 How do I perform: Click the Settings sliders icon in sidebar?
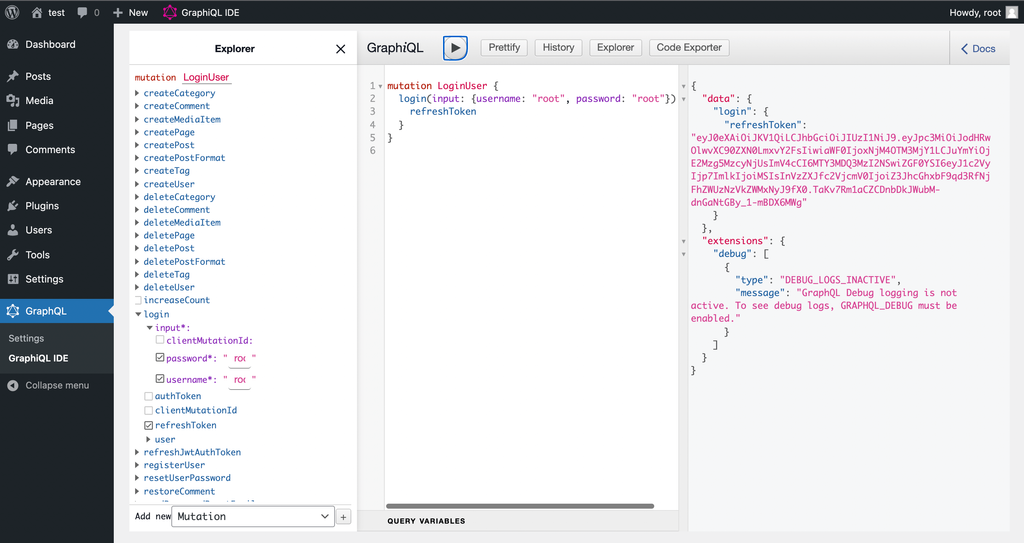pyautogui.click(x=12, y=279)
